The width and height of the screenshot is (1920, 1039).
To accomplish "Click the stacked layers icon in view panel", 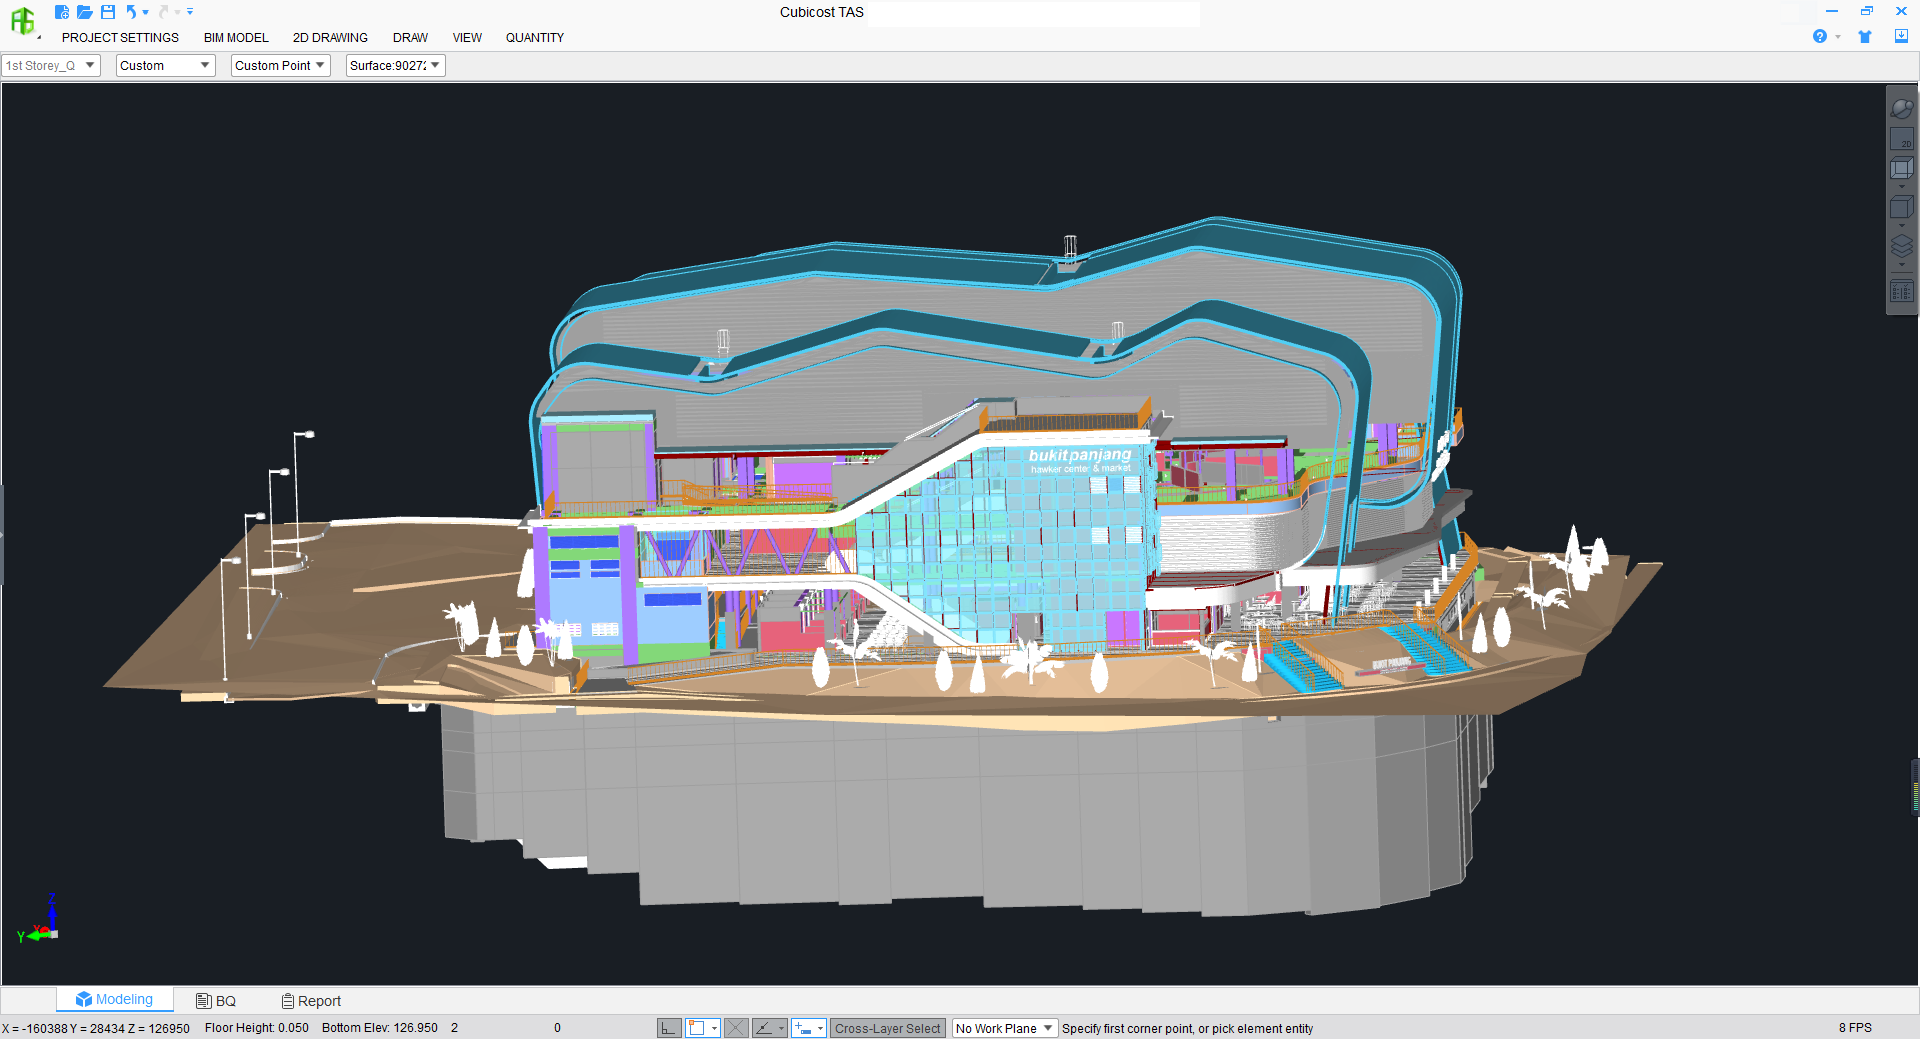I will click(x=1901, y=246).
